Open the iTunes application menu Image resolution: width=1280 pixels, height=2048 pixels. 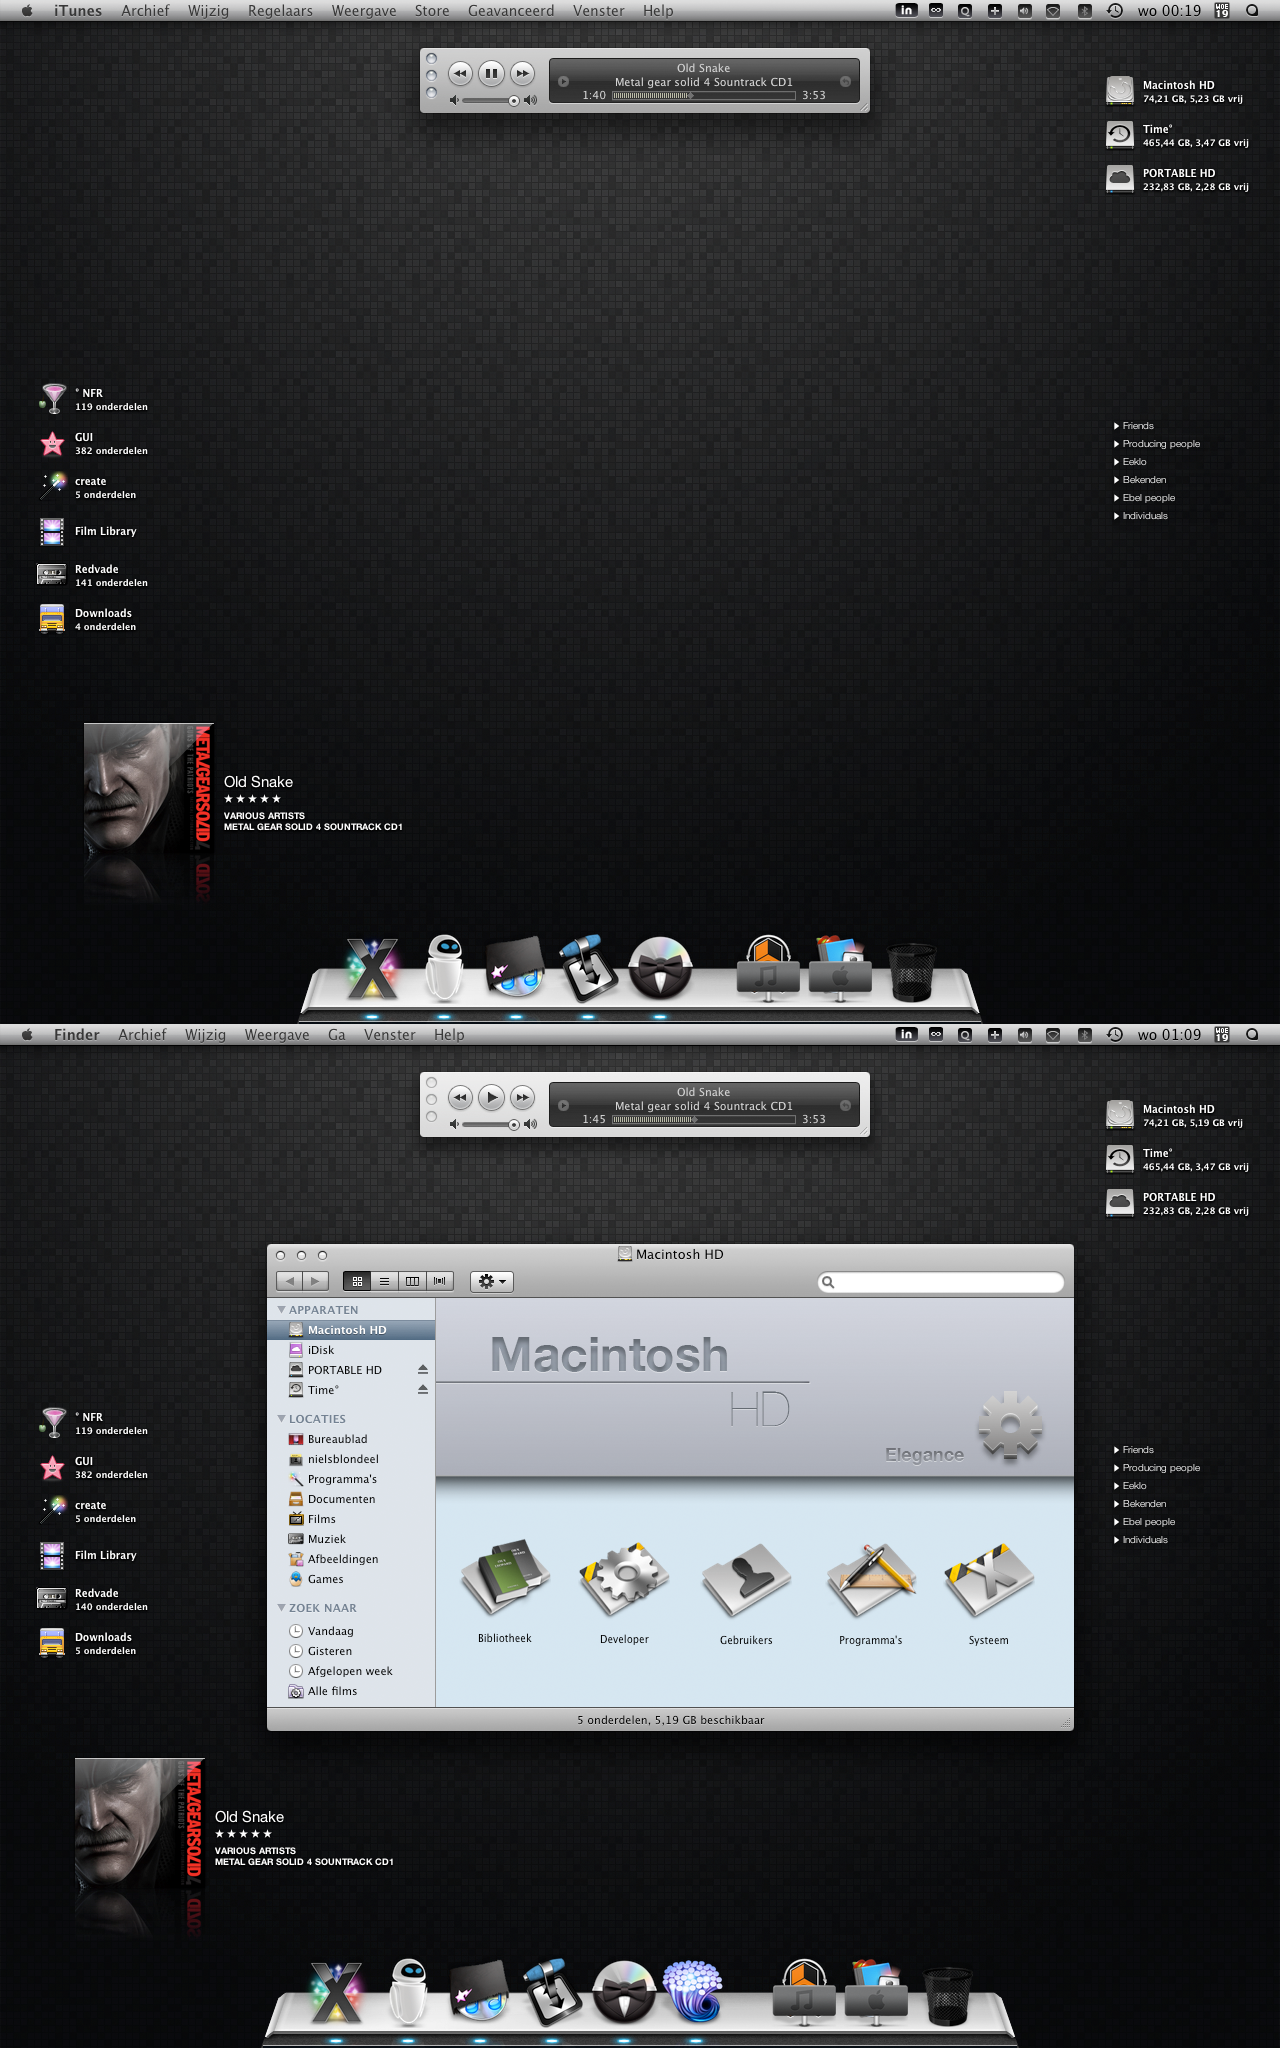coord(78,11)
